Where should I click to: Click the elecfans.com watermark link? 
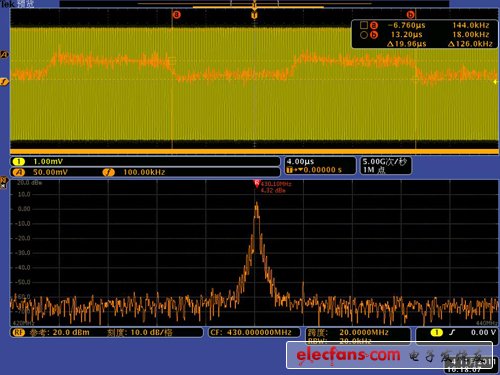click(x=348, y=355)
